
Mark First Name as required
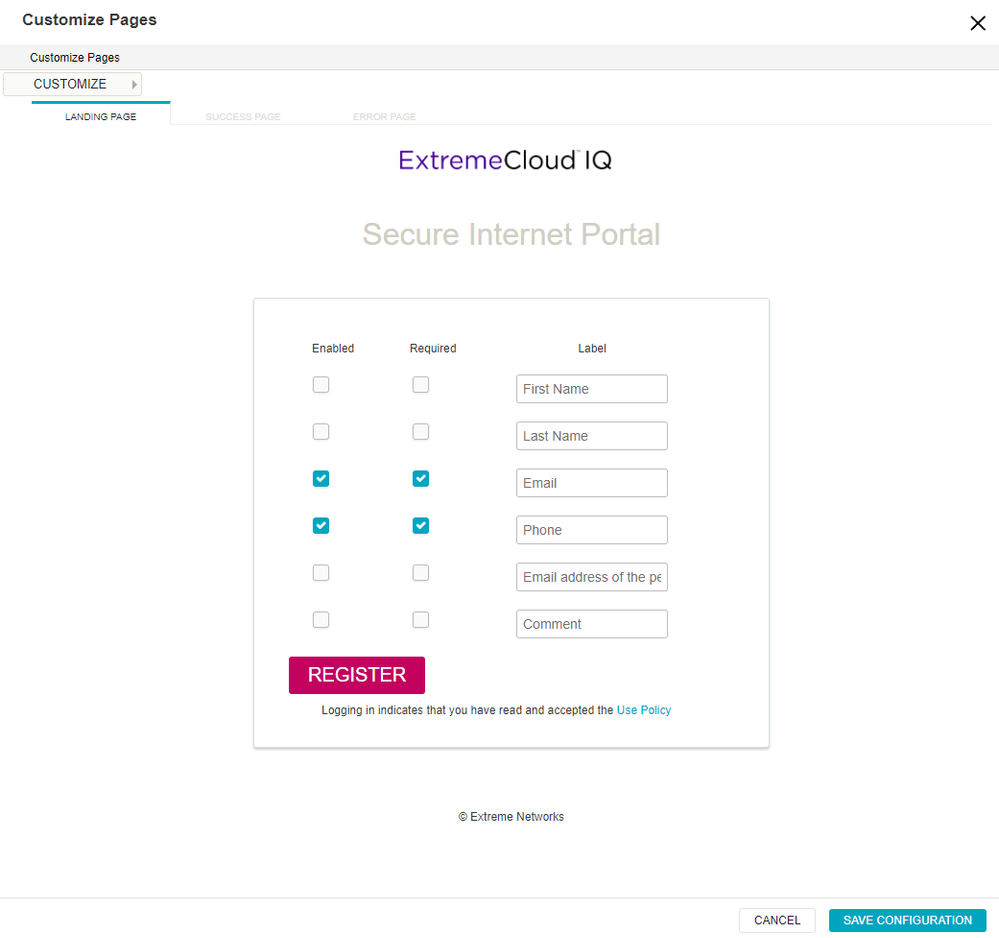click(x=420, y=385)
